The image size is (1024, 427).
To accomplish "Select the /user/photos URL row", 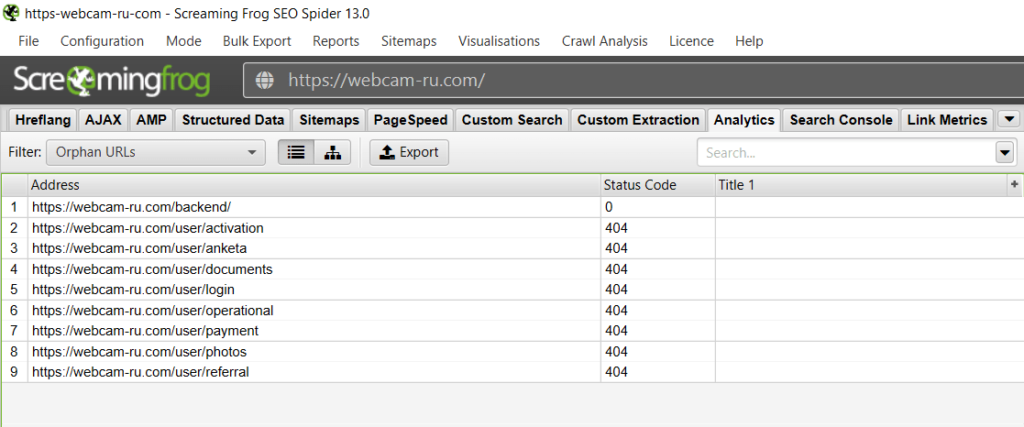I will (512, 352).
